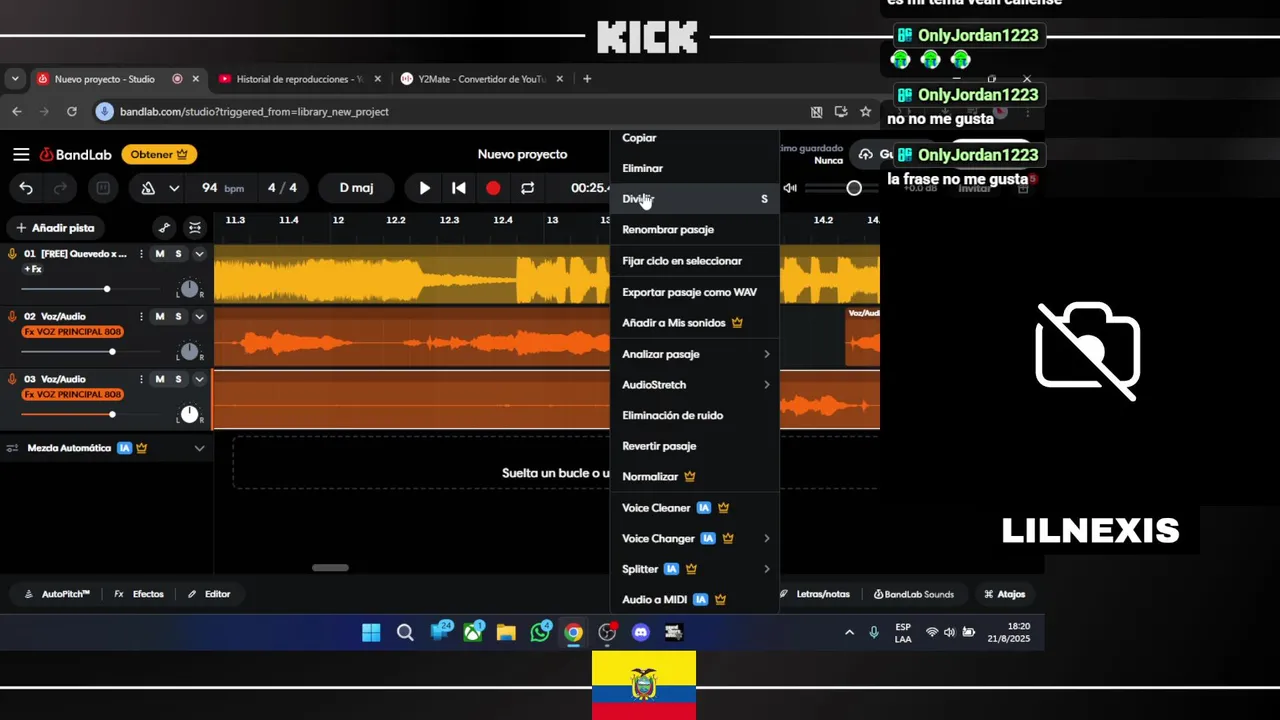Expand track 01 chevron

point(199,254)
